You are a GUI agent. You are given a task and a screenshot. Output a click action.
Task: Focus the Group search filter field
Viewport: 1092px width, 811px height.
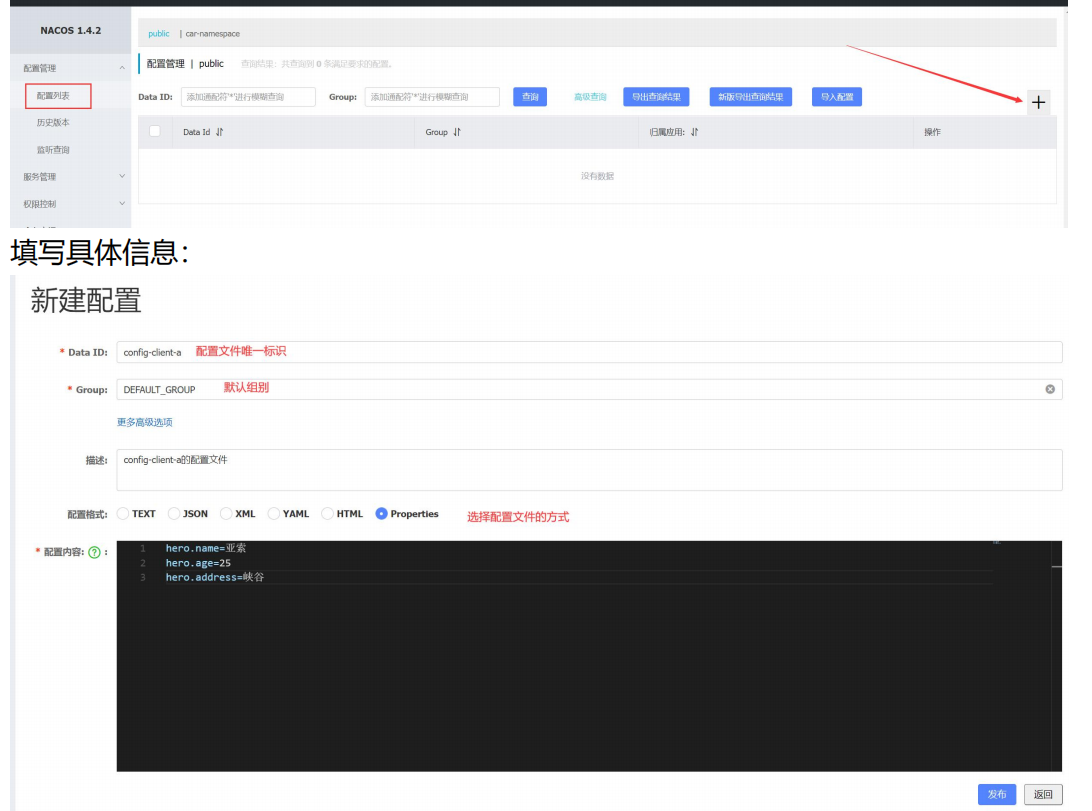click(x=432, y=97)
